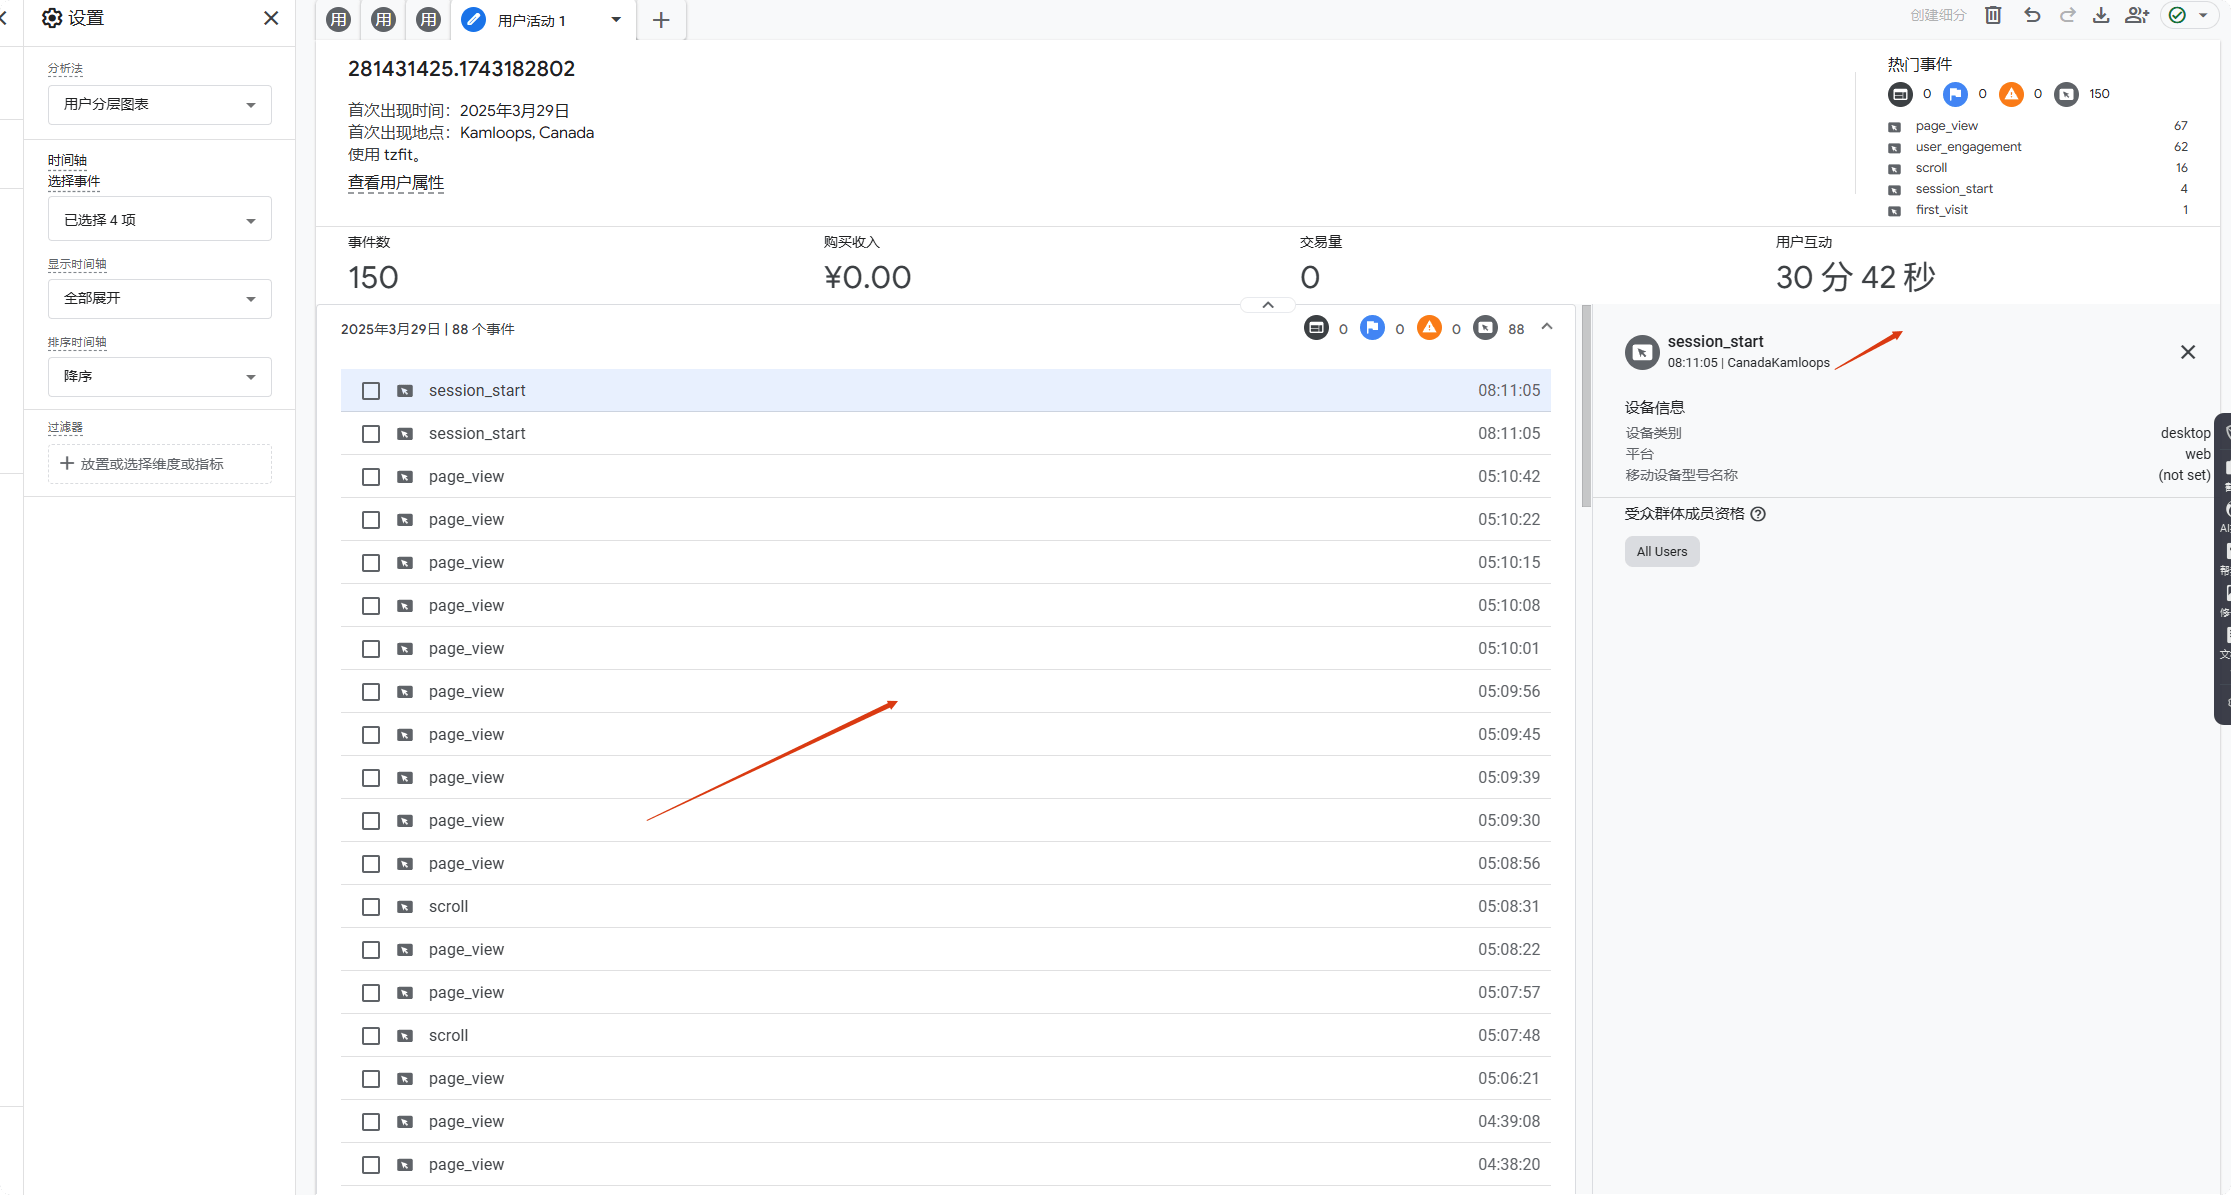Select checkbox for page_view at 05:10:42
The image size is (2231, 1195).
371,477
